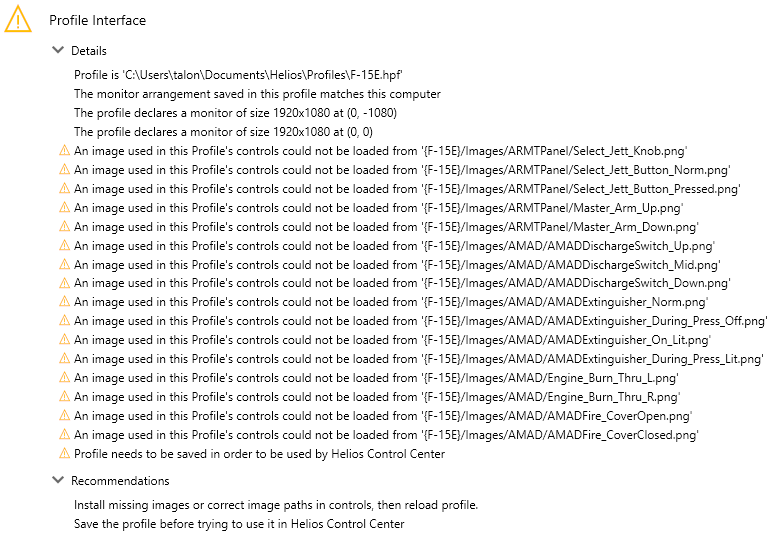Select the monitor arrangement matches message
The width and height of the screenshot is (773, 535).
click(x=257, y=94)
